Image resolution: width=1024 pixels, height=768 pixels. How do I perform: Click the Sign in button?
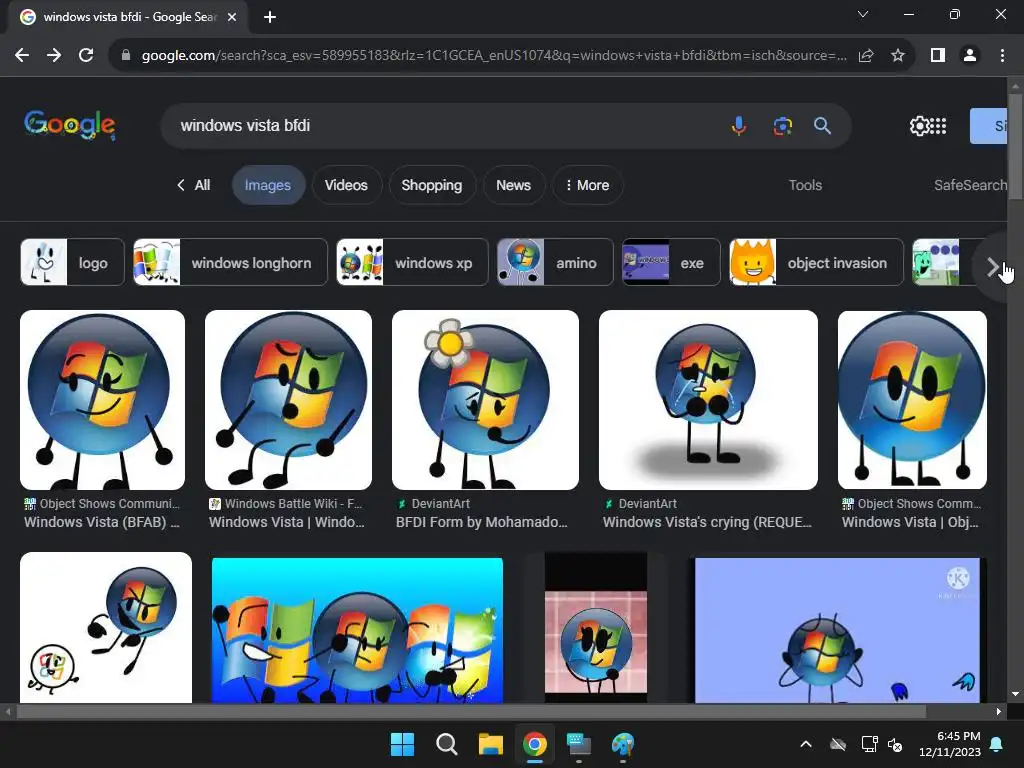click(x=988, y=125)
